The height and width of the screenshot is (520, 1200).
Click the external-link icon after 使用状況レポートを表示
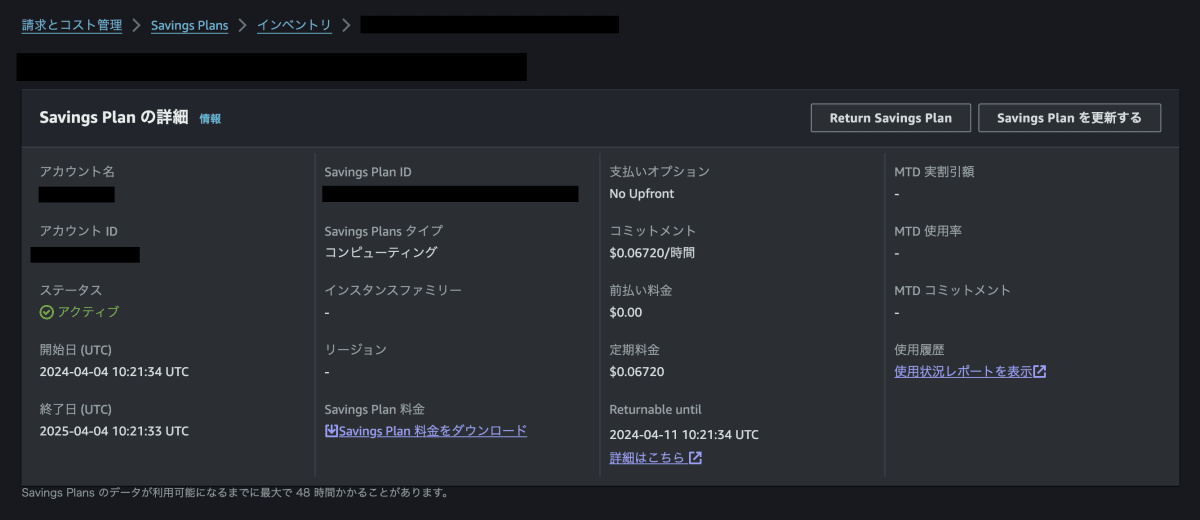1040,372
